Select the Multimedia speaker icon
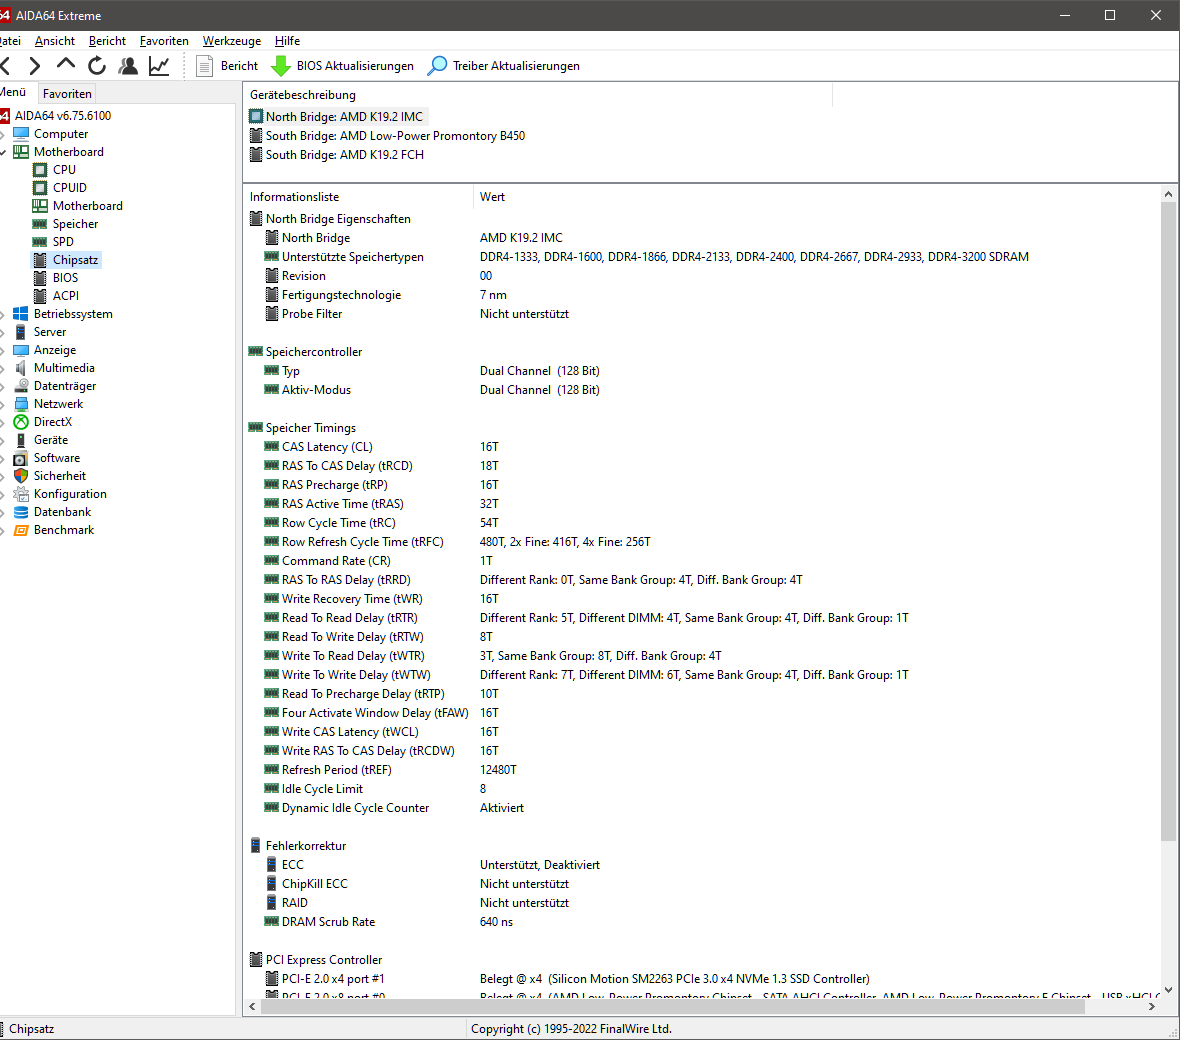The height and width of the screenshot is (1040, 1180). [21, 368]
